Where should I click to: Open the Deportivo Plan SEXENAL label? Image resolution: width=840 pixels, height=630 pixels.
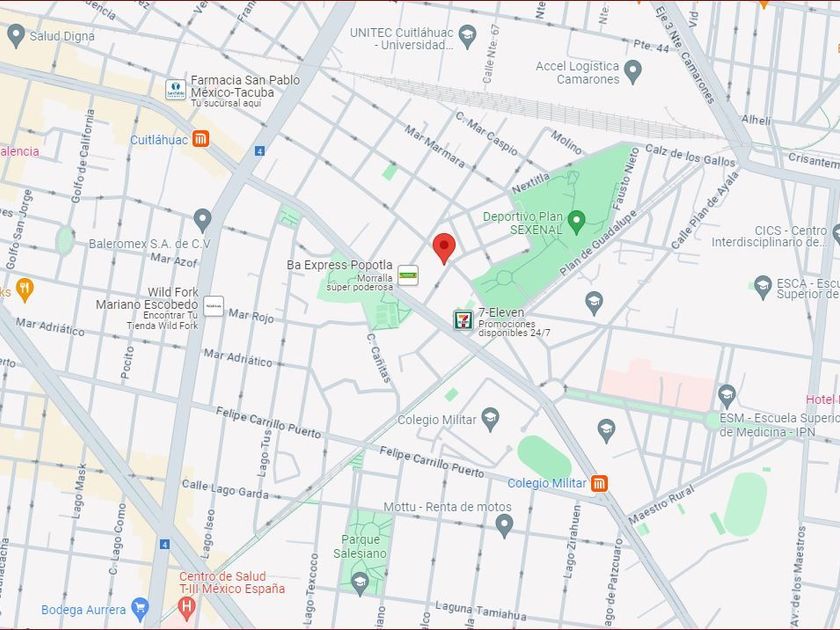pos(523,223)
